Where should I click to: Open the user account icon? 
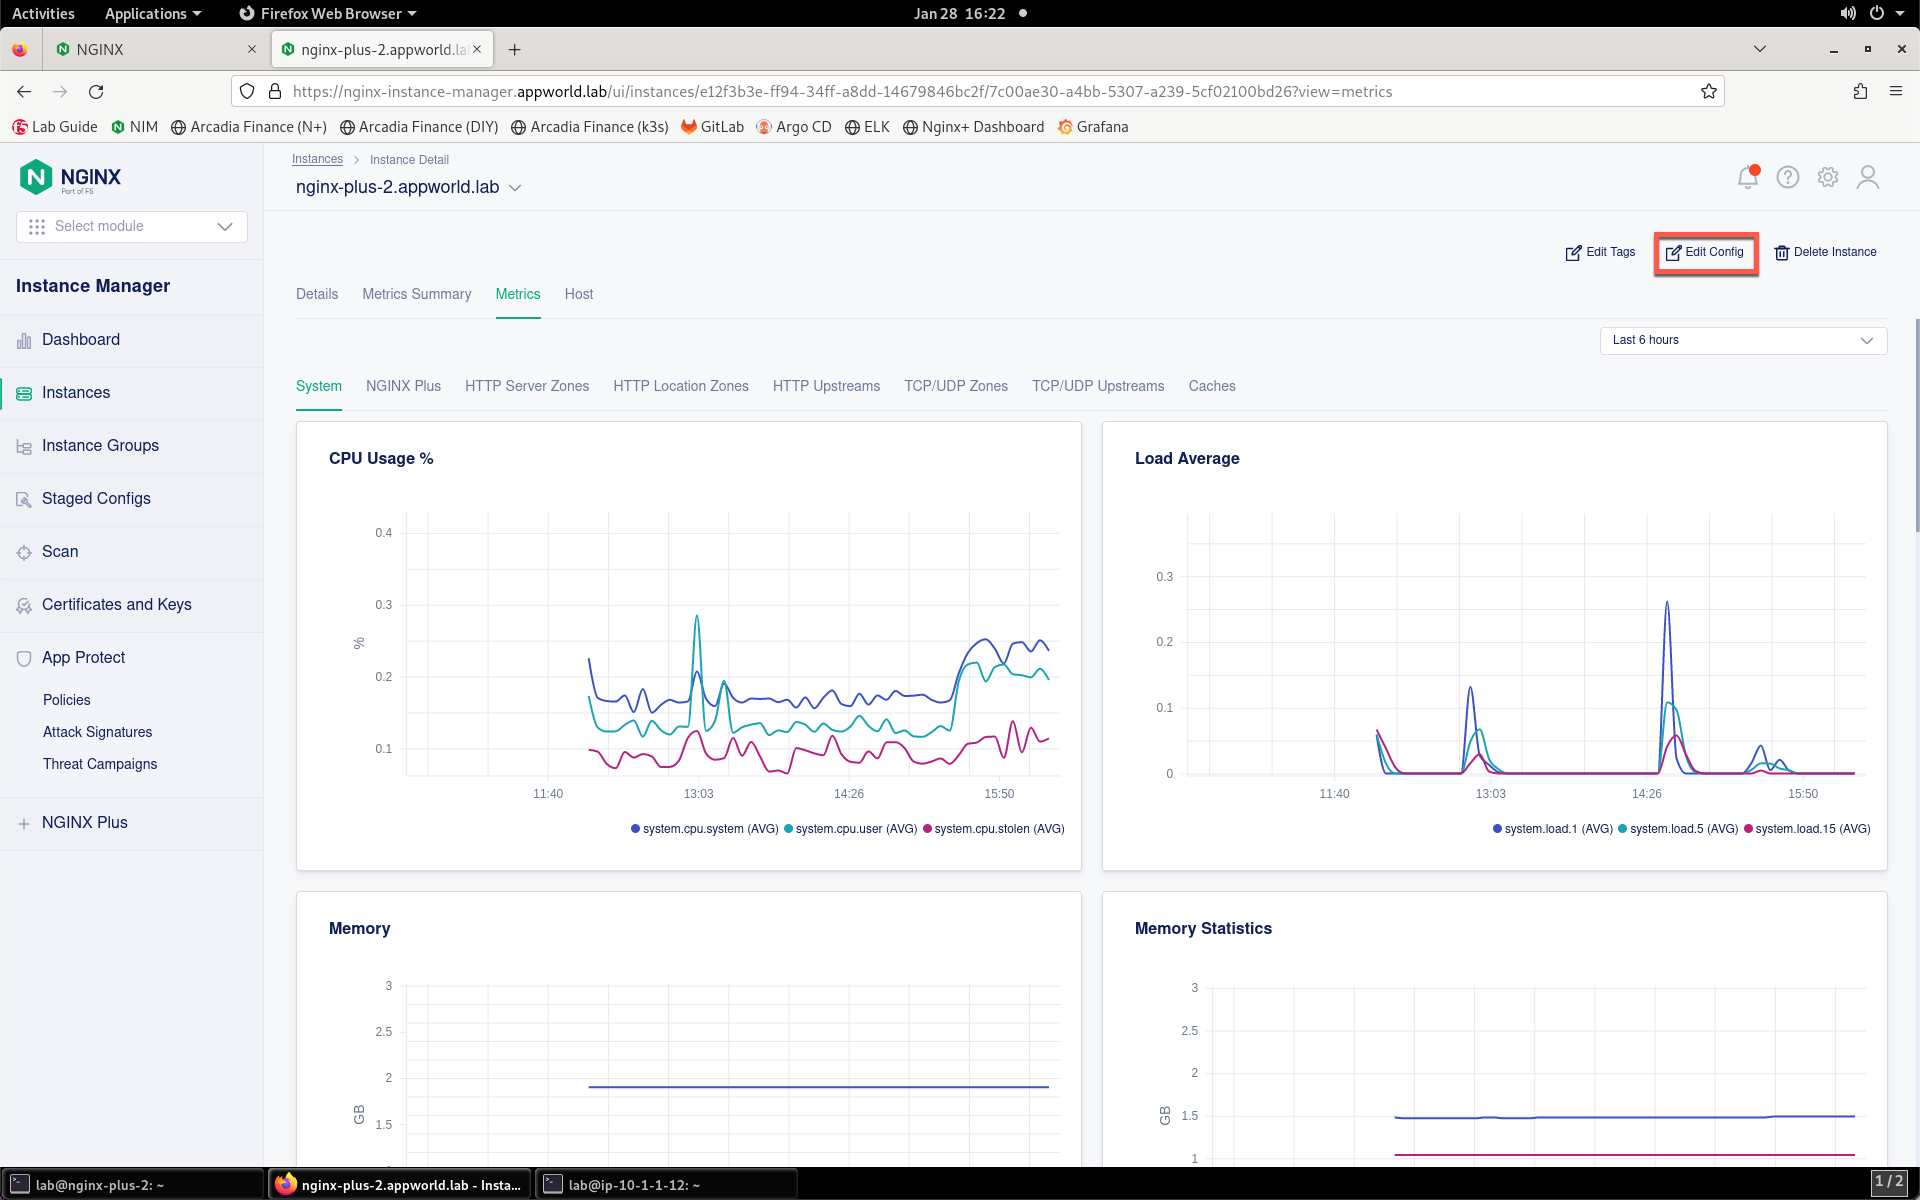(x=1868, y=177)
